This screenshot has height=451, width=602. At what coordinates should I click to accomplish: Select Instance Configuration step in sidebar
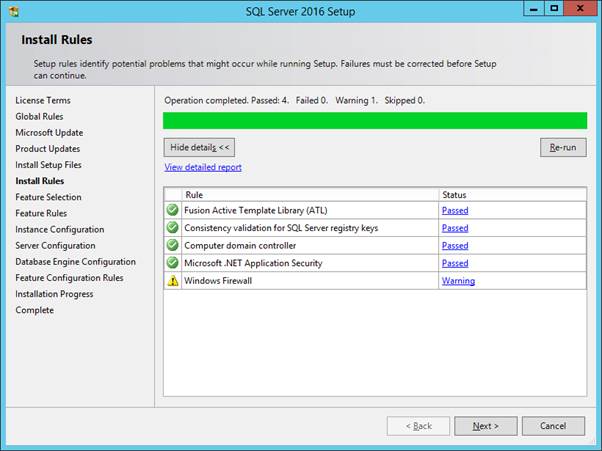coord(60,229)
